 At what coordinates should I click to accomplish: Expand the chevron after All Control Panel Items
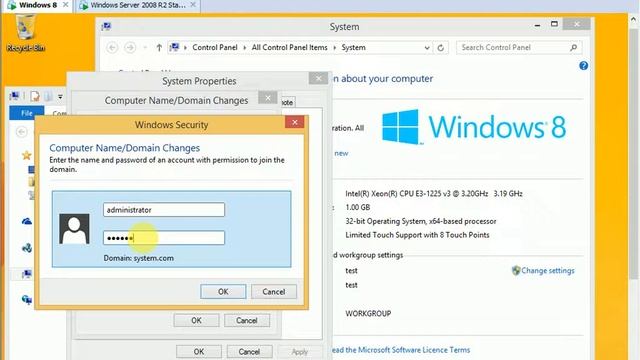coord(334,48)
